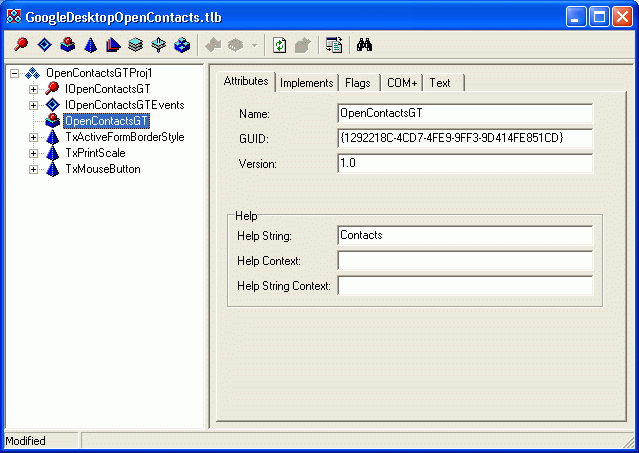Select OpenContactsGTProj1 in the tree
Viewport: 639px width, 453px height.
click(x=99, y=73)
